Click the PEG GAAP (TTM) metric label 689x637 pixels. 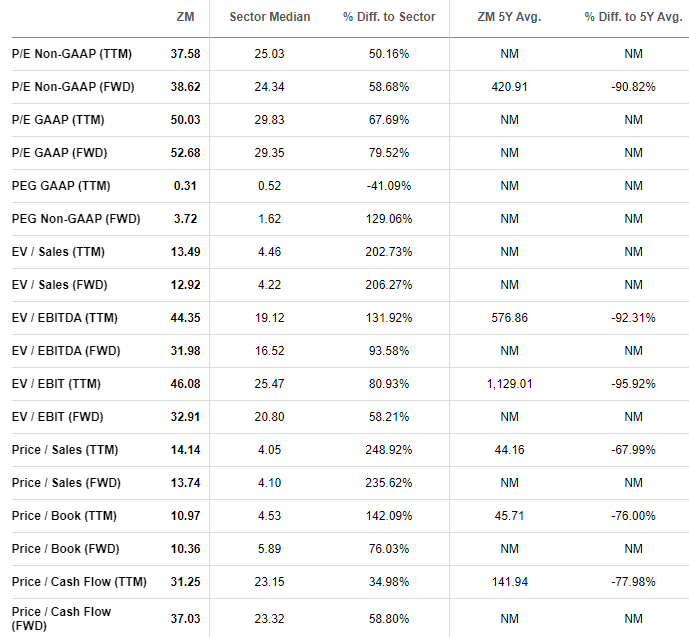[x=61, y=185]
